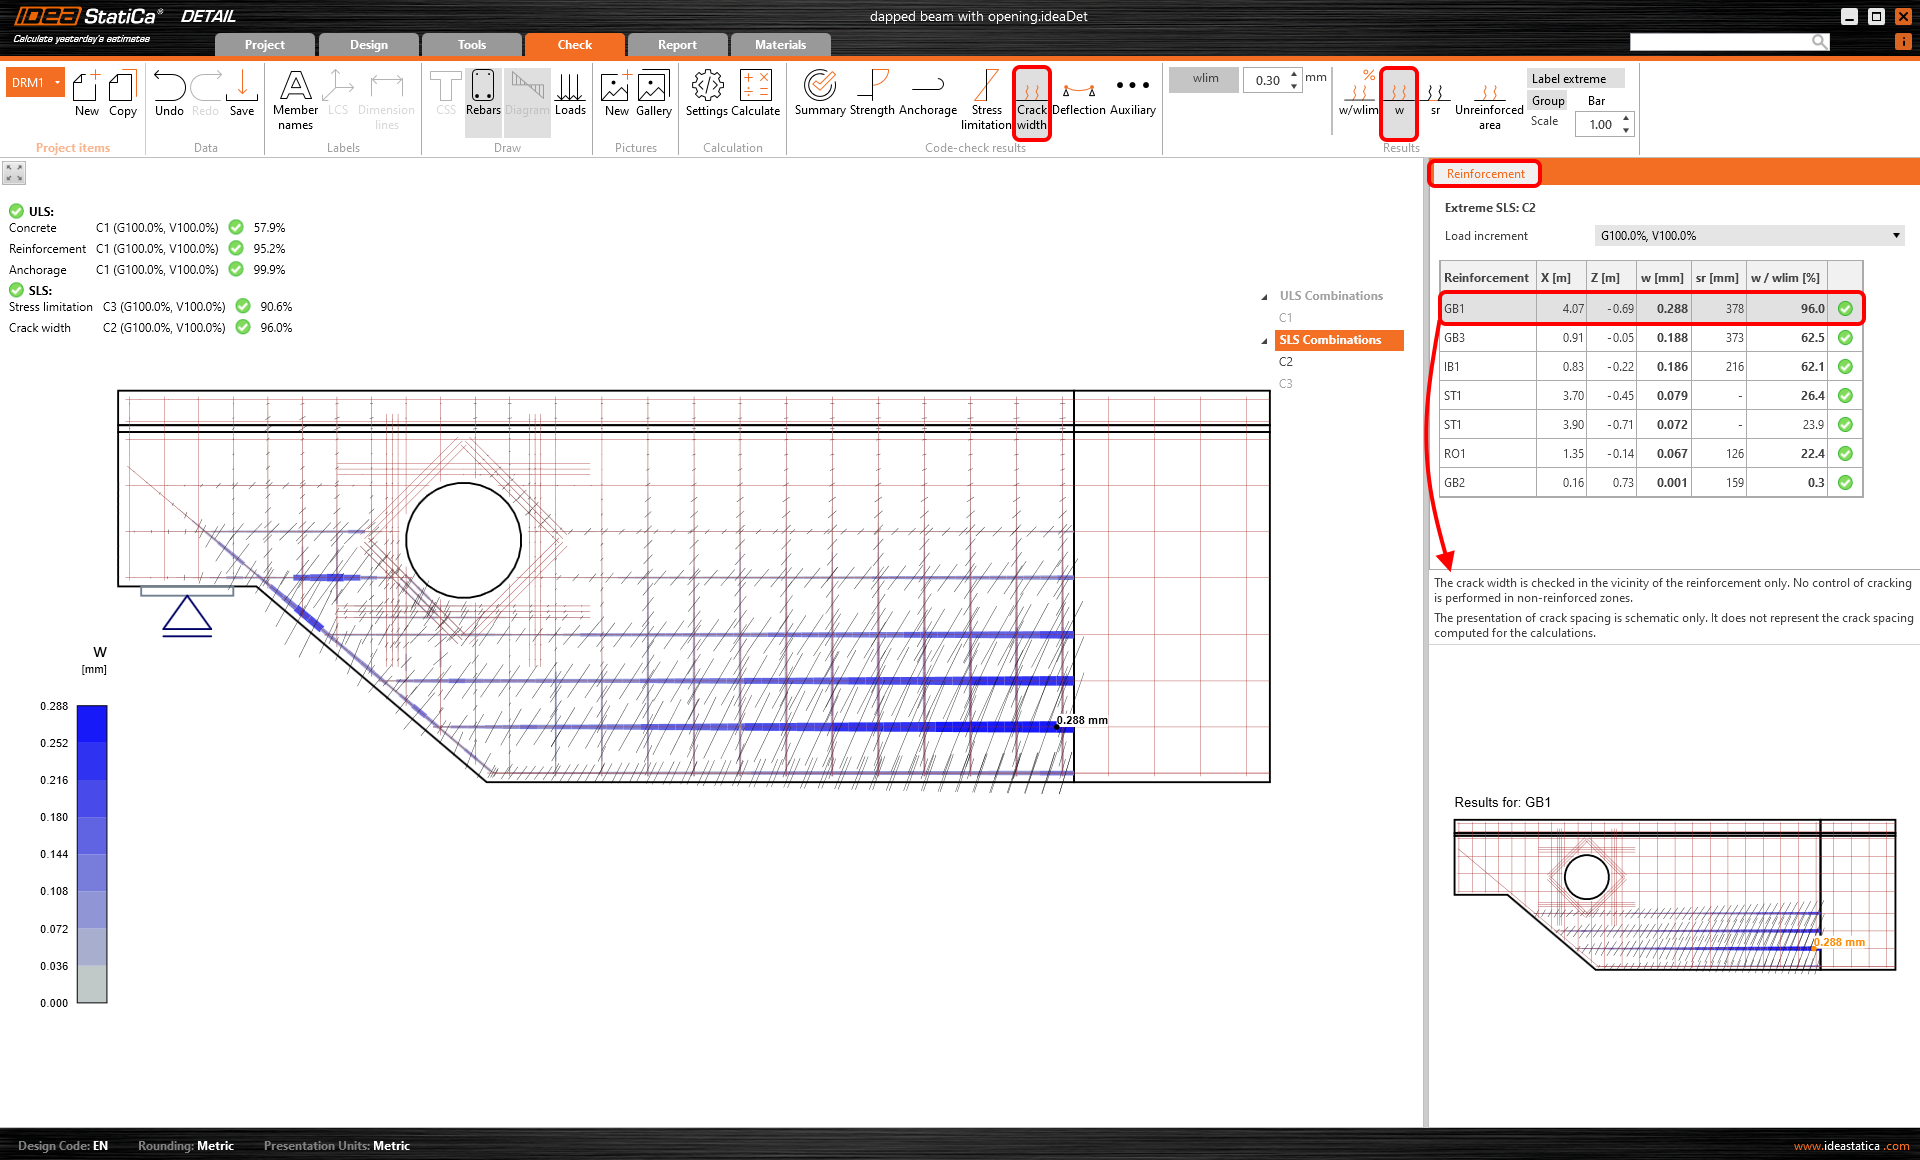This screenshot has width=1920, height=1160.
Task: Select the Deflection check icon
Action: click(x=1078, y=96)
